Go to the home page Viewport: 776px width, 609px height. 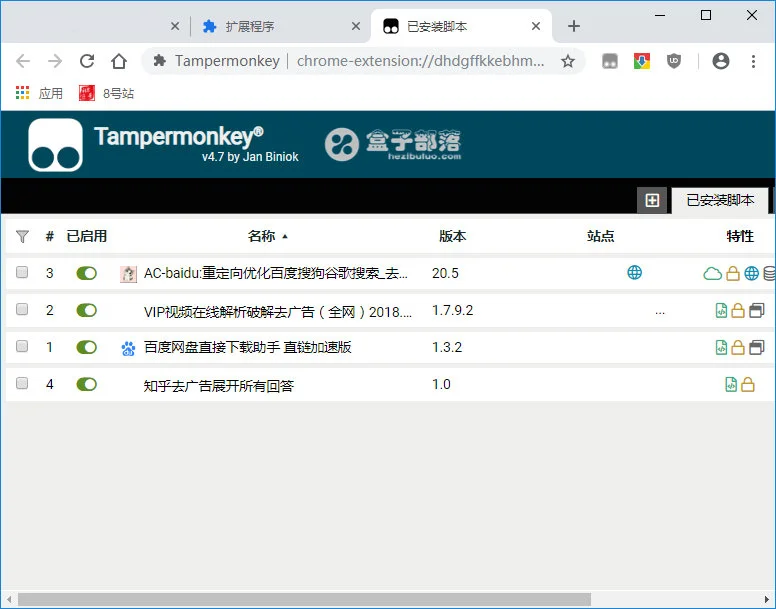(119, 61)
